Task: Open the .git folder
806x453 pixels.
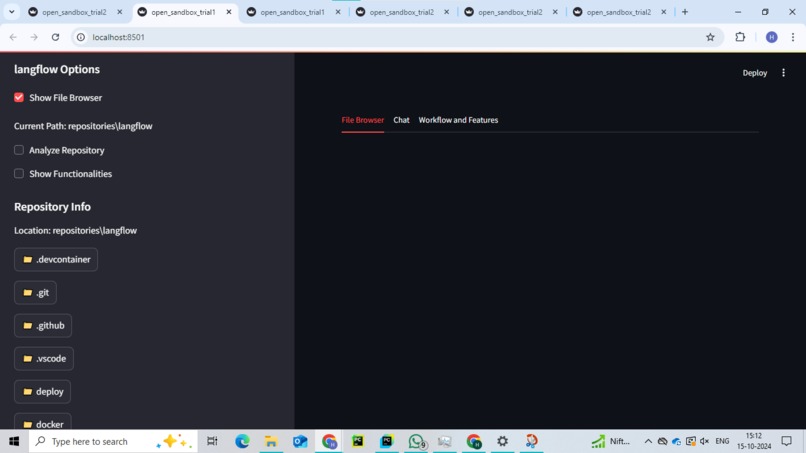Action: (x=35, y=293)
